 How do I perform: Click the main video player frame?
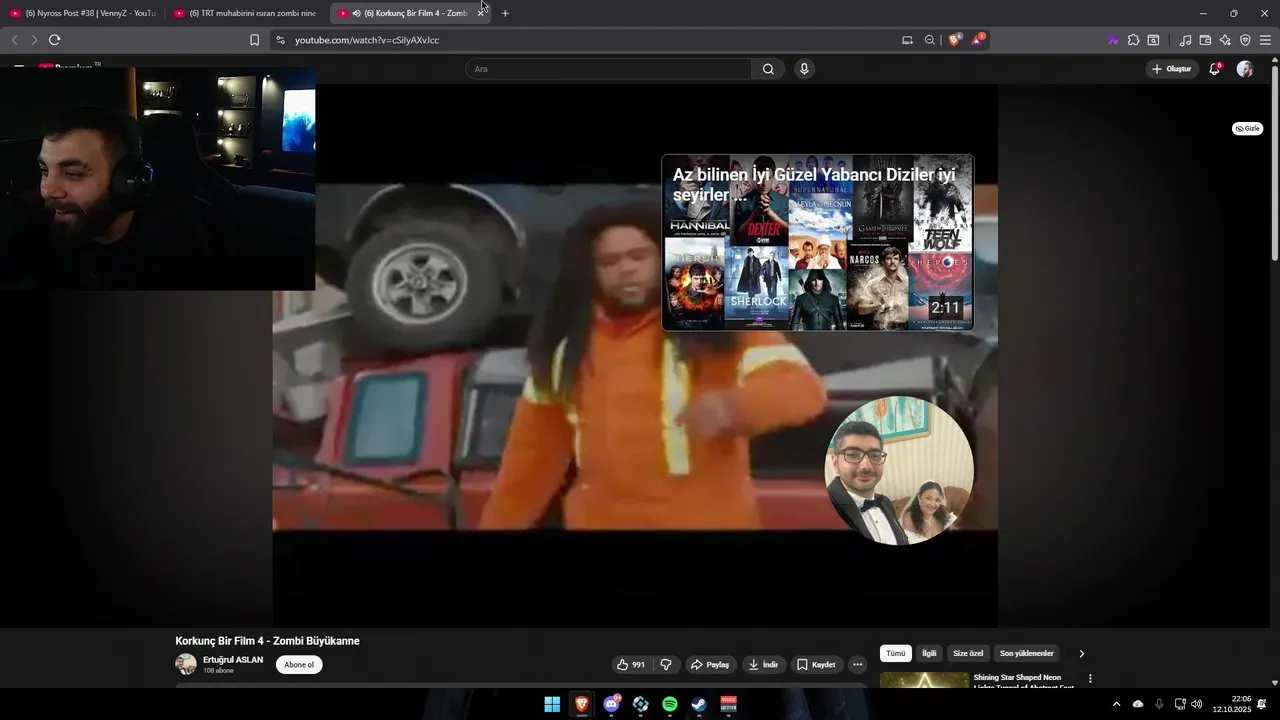(x=635, y=355)
